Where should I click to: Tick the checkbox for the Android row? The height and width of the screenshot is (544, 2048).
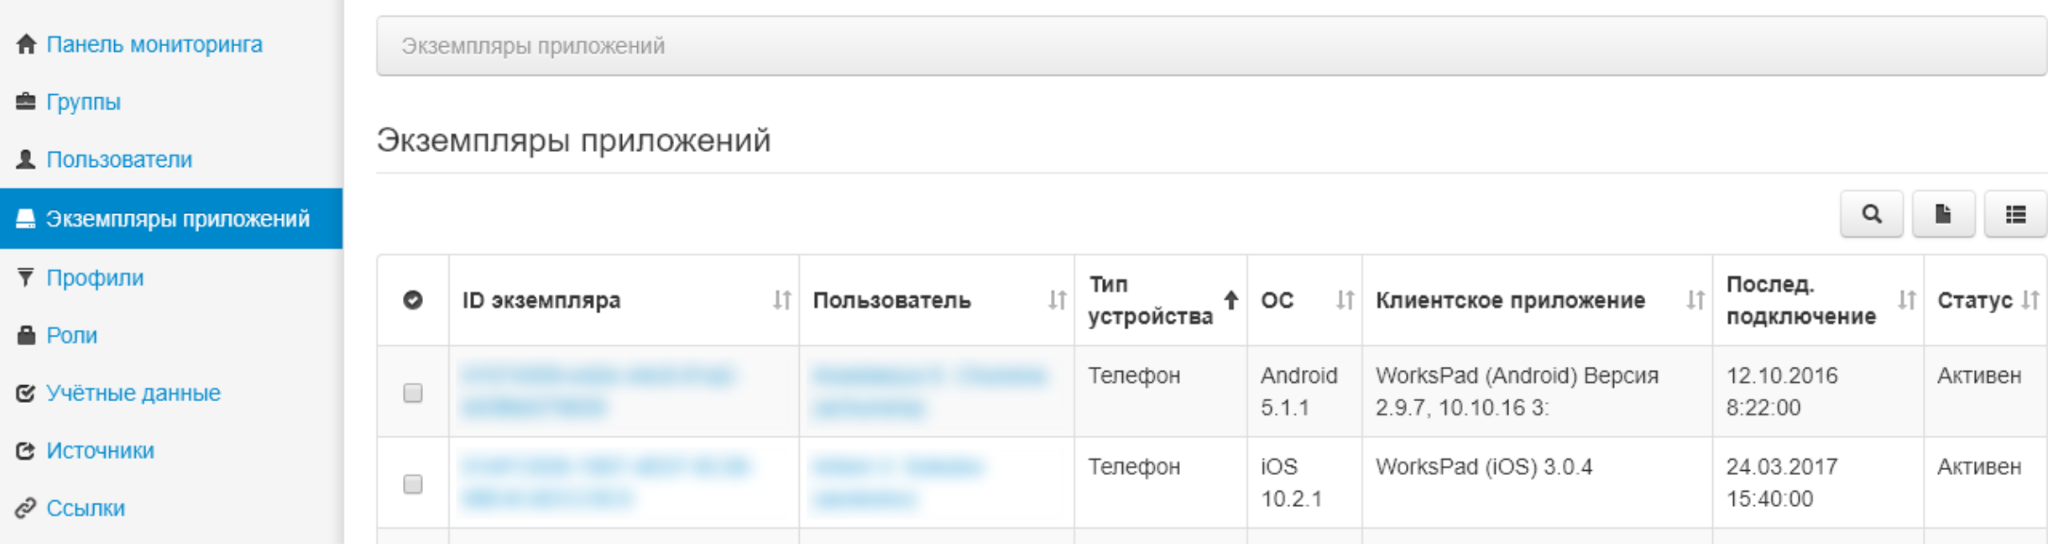[x=413, y=393]
